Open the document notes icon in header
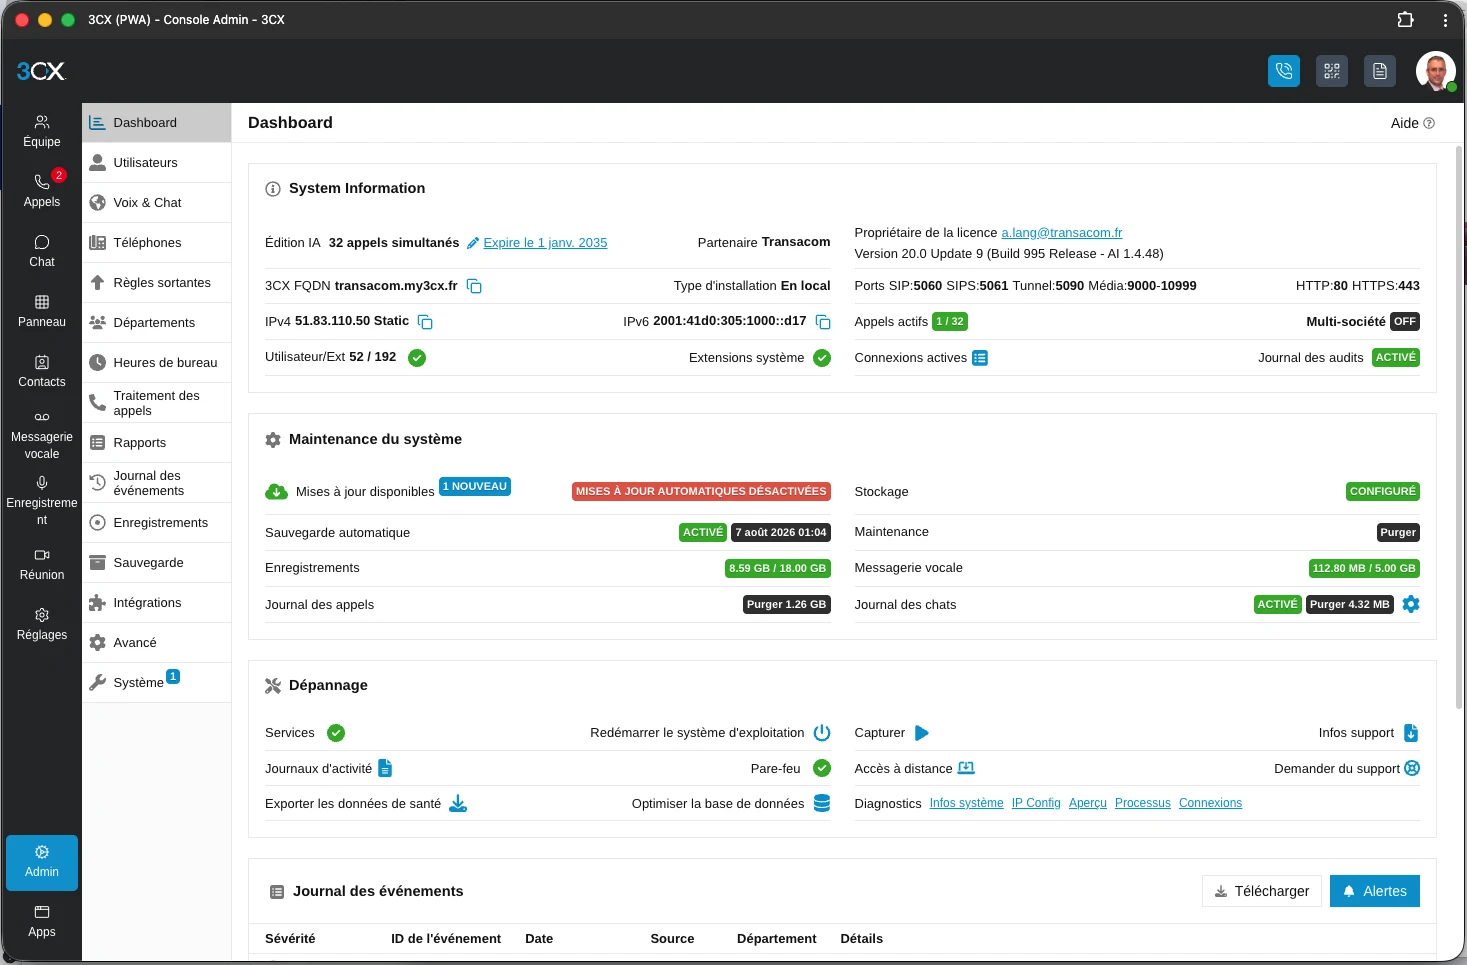 pyautogui.click(x=1380, y=71)
